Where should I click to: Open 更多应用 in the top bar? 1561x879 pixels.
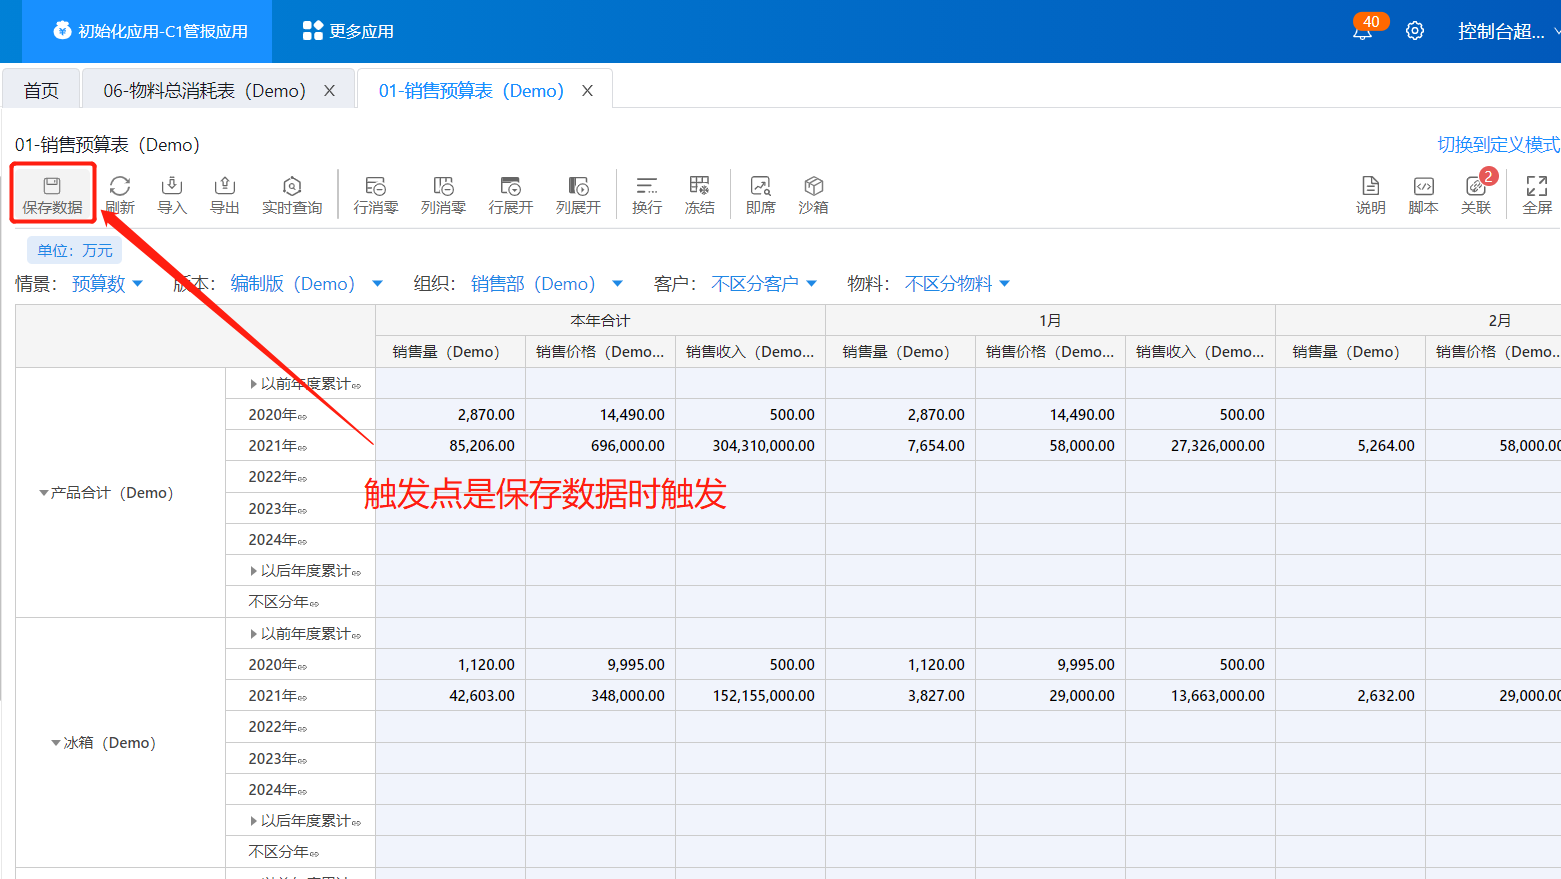[x=348, y=31]
